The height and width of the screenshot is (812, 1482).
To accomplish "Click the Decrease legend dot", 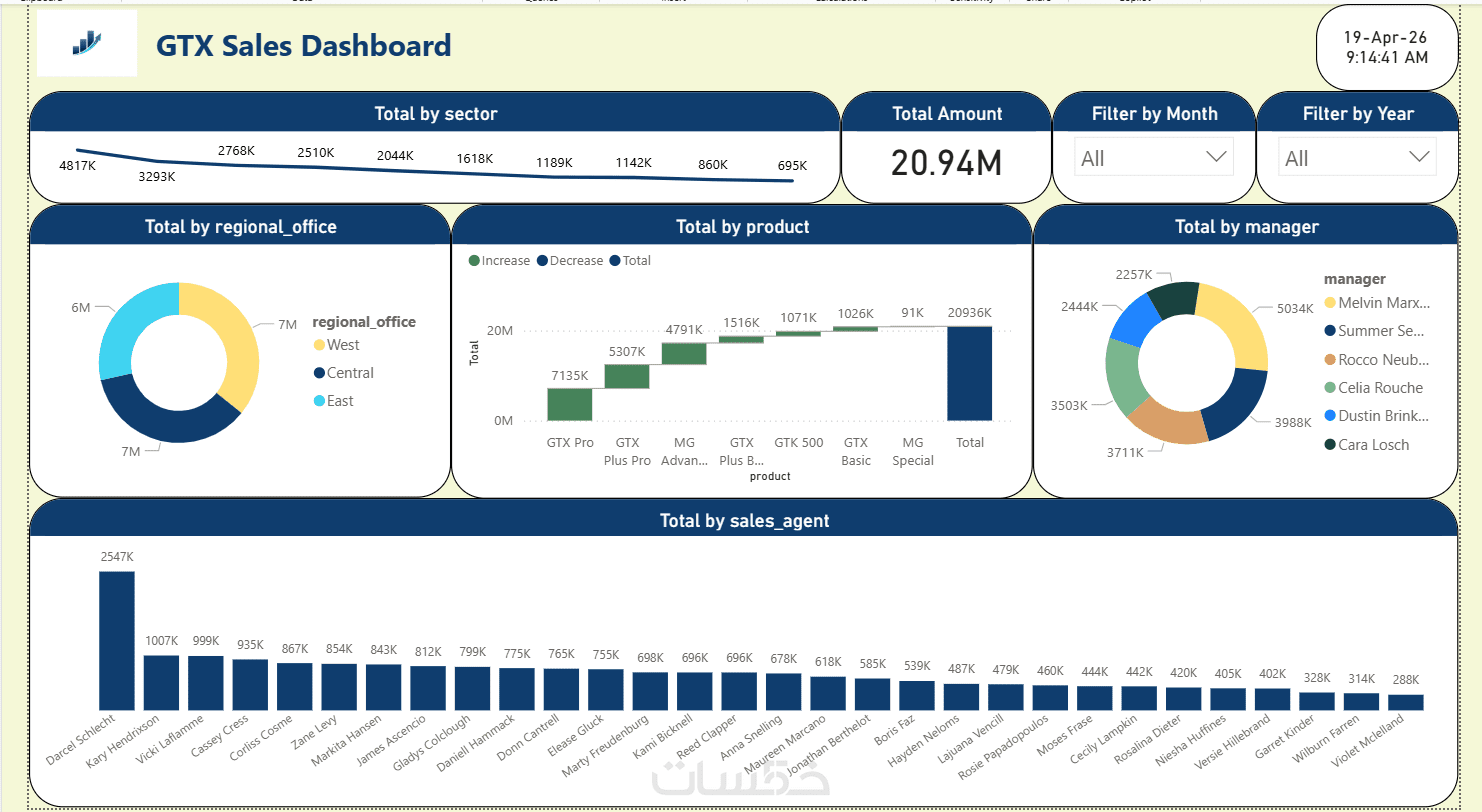I will point(542,261).
